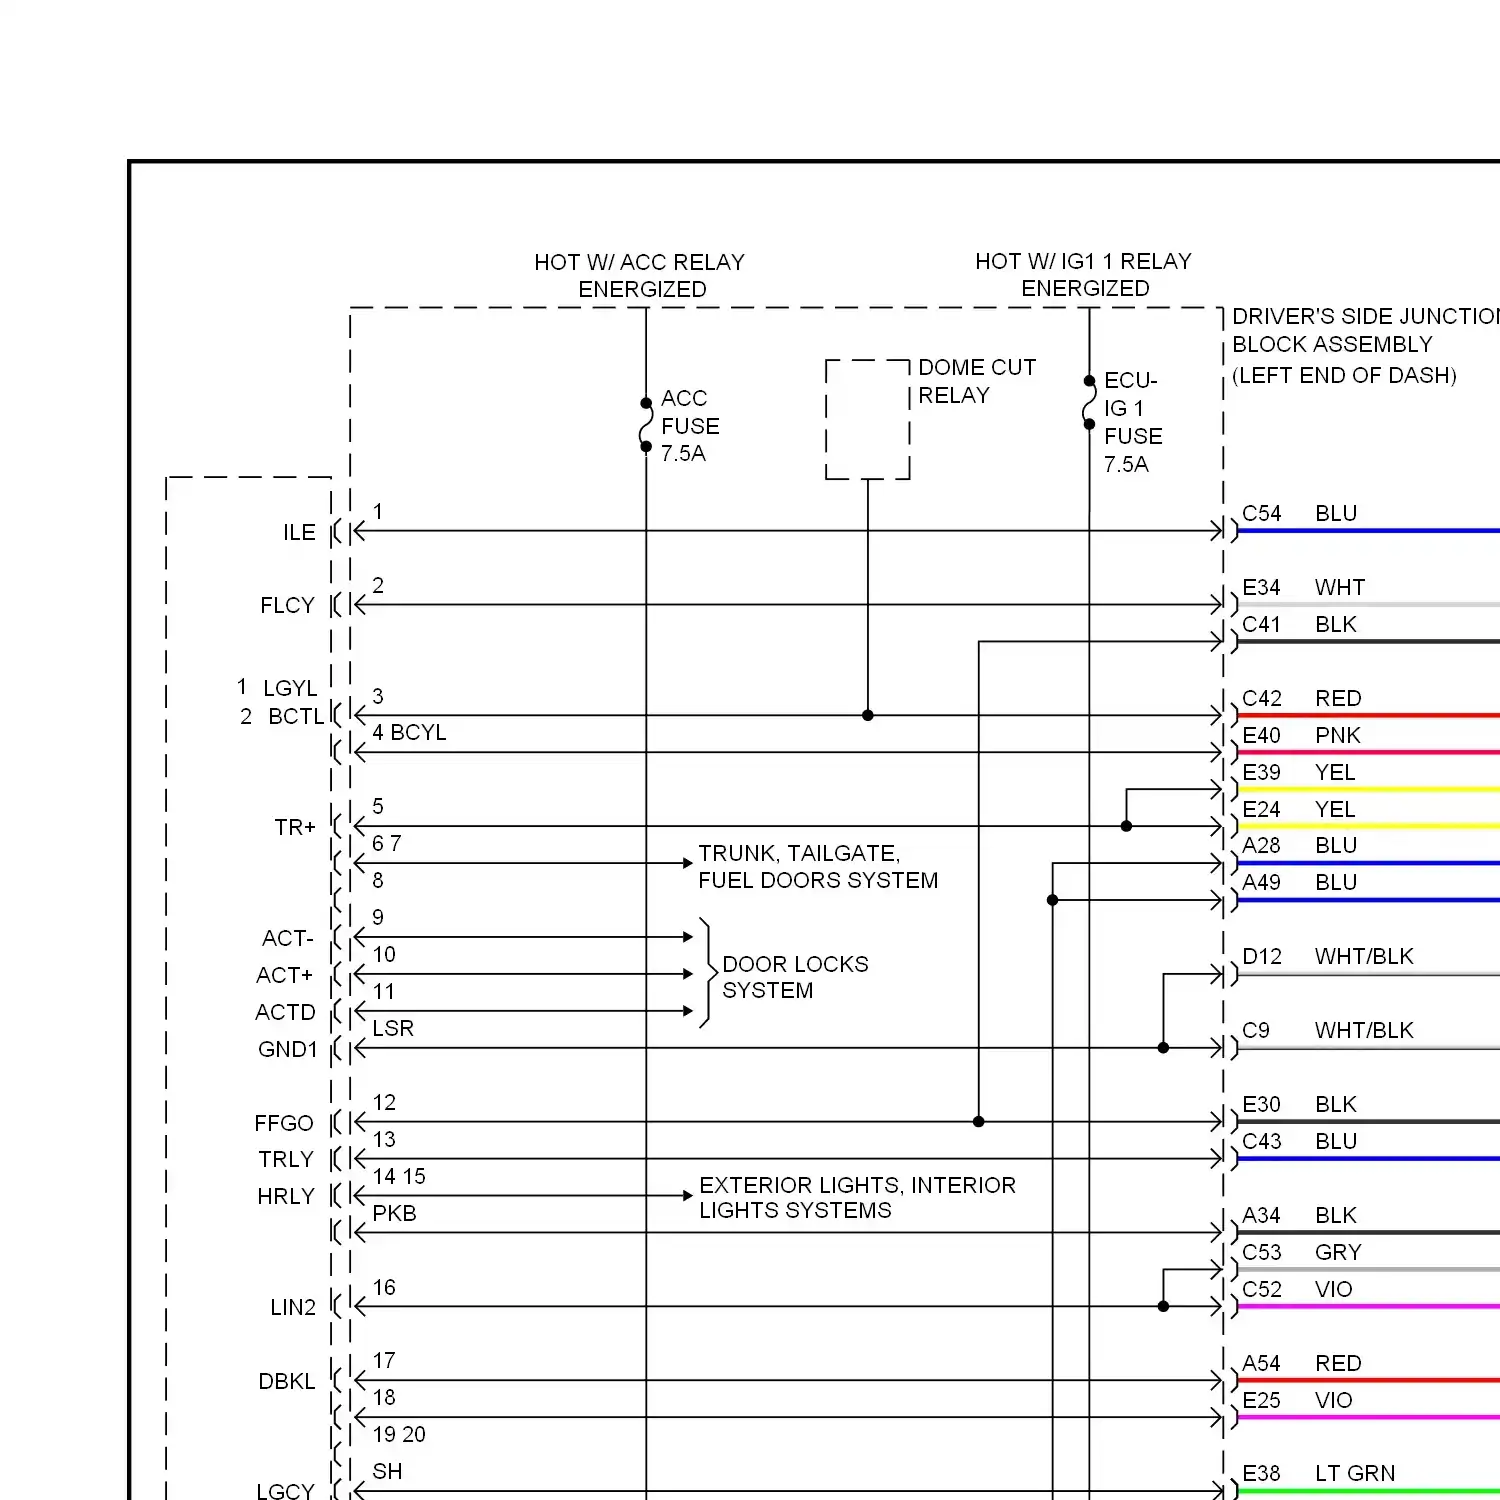Click the ACC FUSE 7.5A label

(x=690, y=426)
